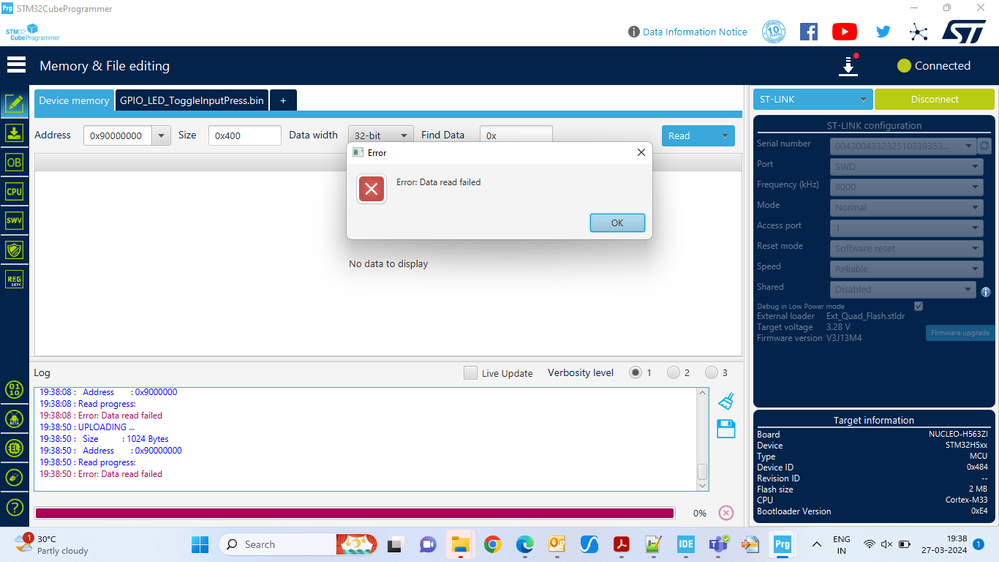This screenshot has height=562, width=999.
Task: Open REG registers icon
Action: (14, 279)
